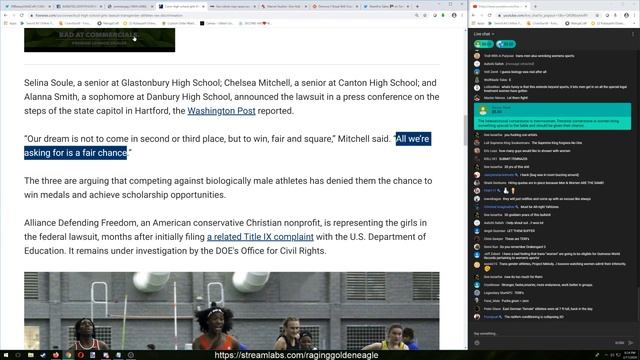The width and height of the screenshot is (640, 360).
Task: Open the YouTube window profile avatar
Action: coord(627,15)
